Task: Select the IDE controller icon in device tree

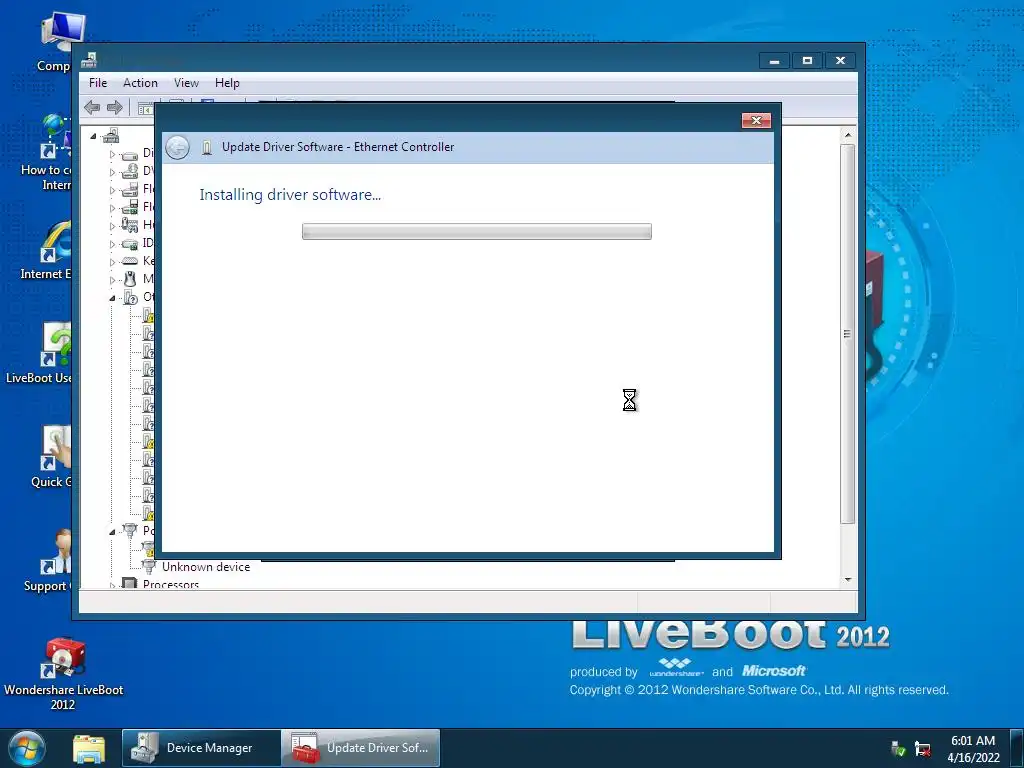Action: point(130,244)
